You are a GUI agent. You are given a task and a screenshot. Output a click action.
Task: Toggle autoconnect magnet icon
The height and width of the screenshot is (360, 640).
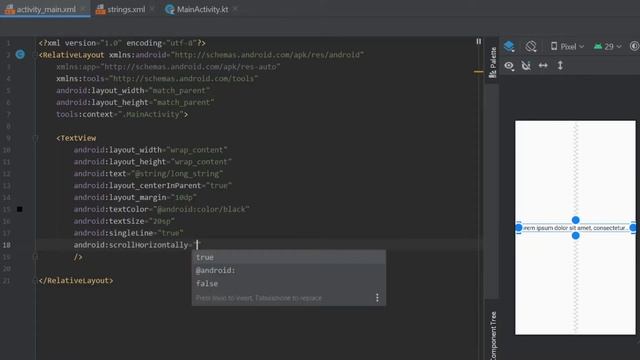[526, 66]
